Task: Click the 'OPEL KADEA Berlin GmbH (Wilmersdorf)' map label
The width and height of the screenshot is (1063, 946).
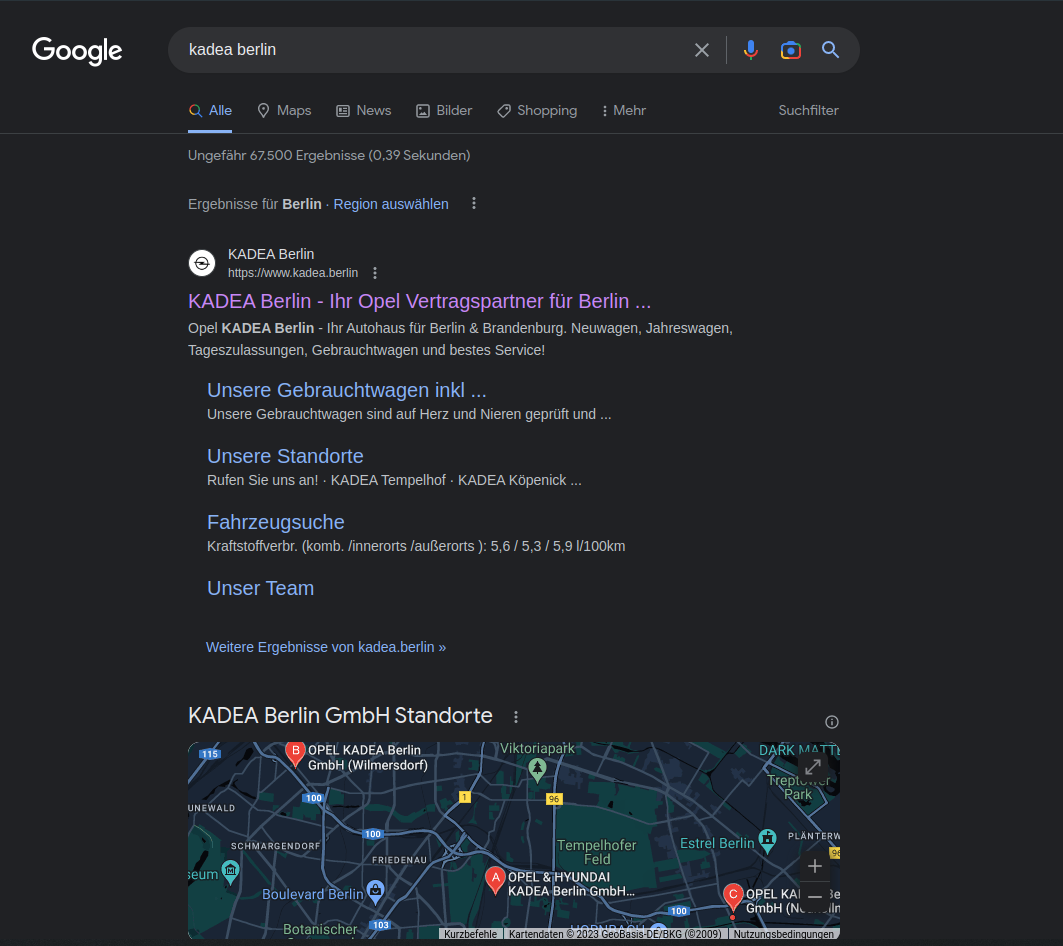Action: tap(368, 757)
